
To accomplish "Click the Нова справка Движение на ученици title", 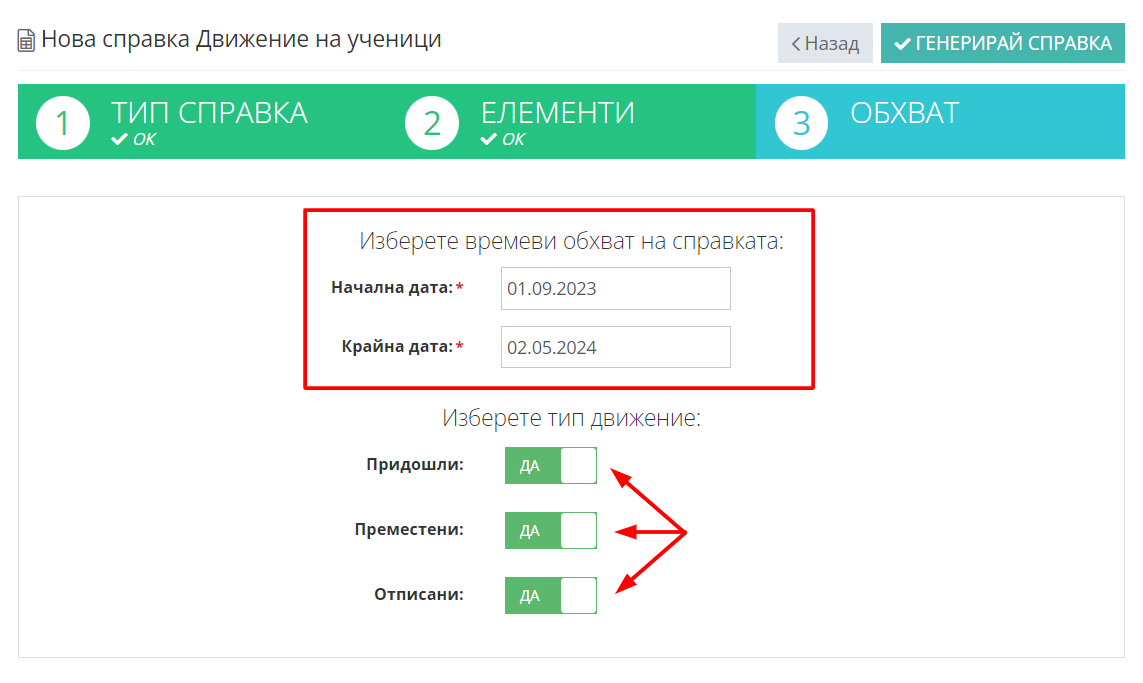I will point(241,40).
